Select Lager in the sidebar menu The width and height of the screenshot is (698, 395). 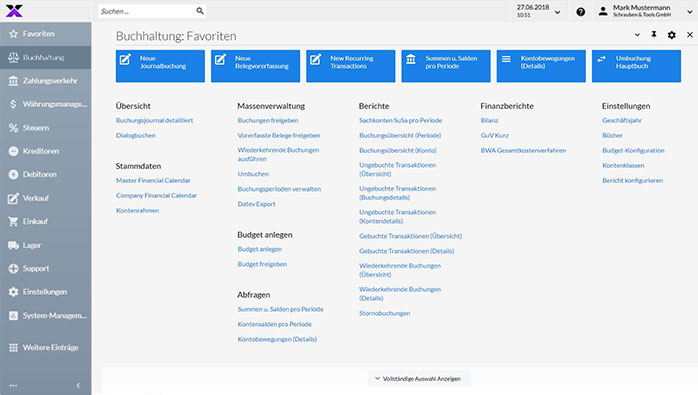tap(45, 245)
